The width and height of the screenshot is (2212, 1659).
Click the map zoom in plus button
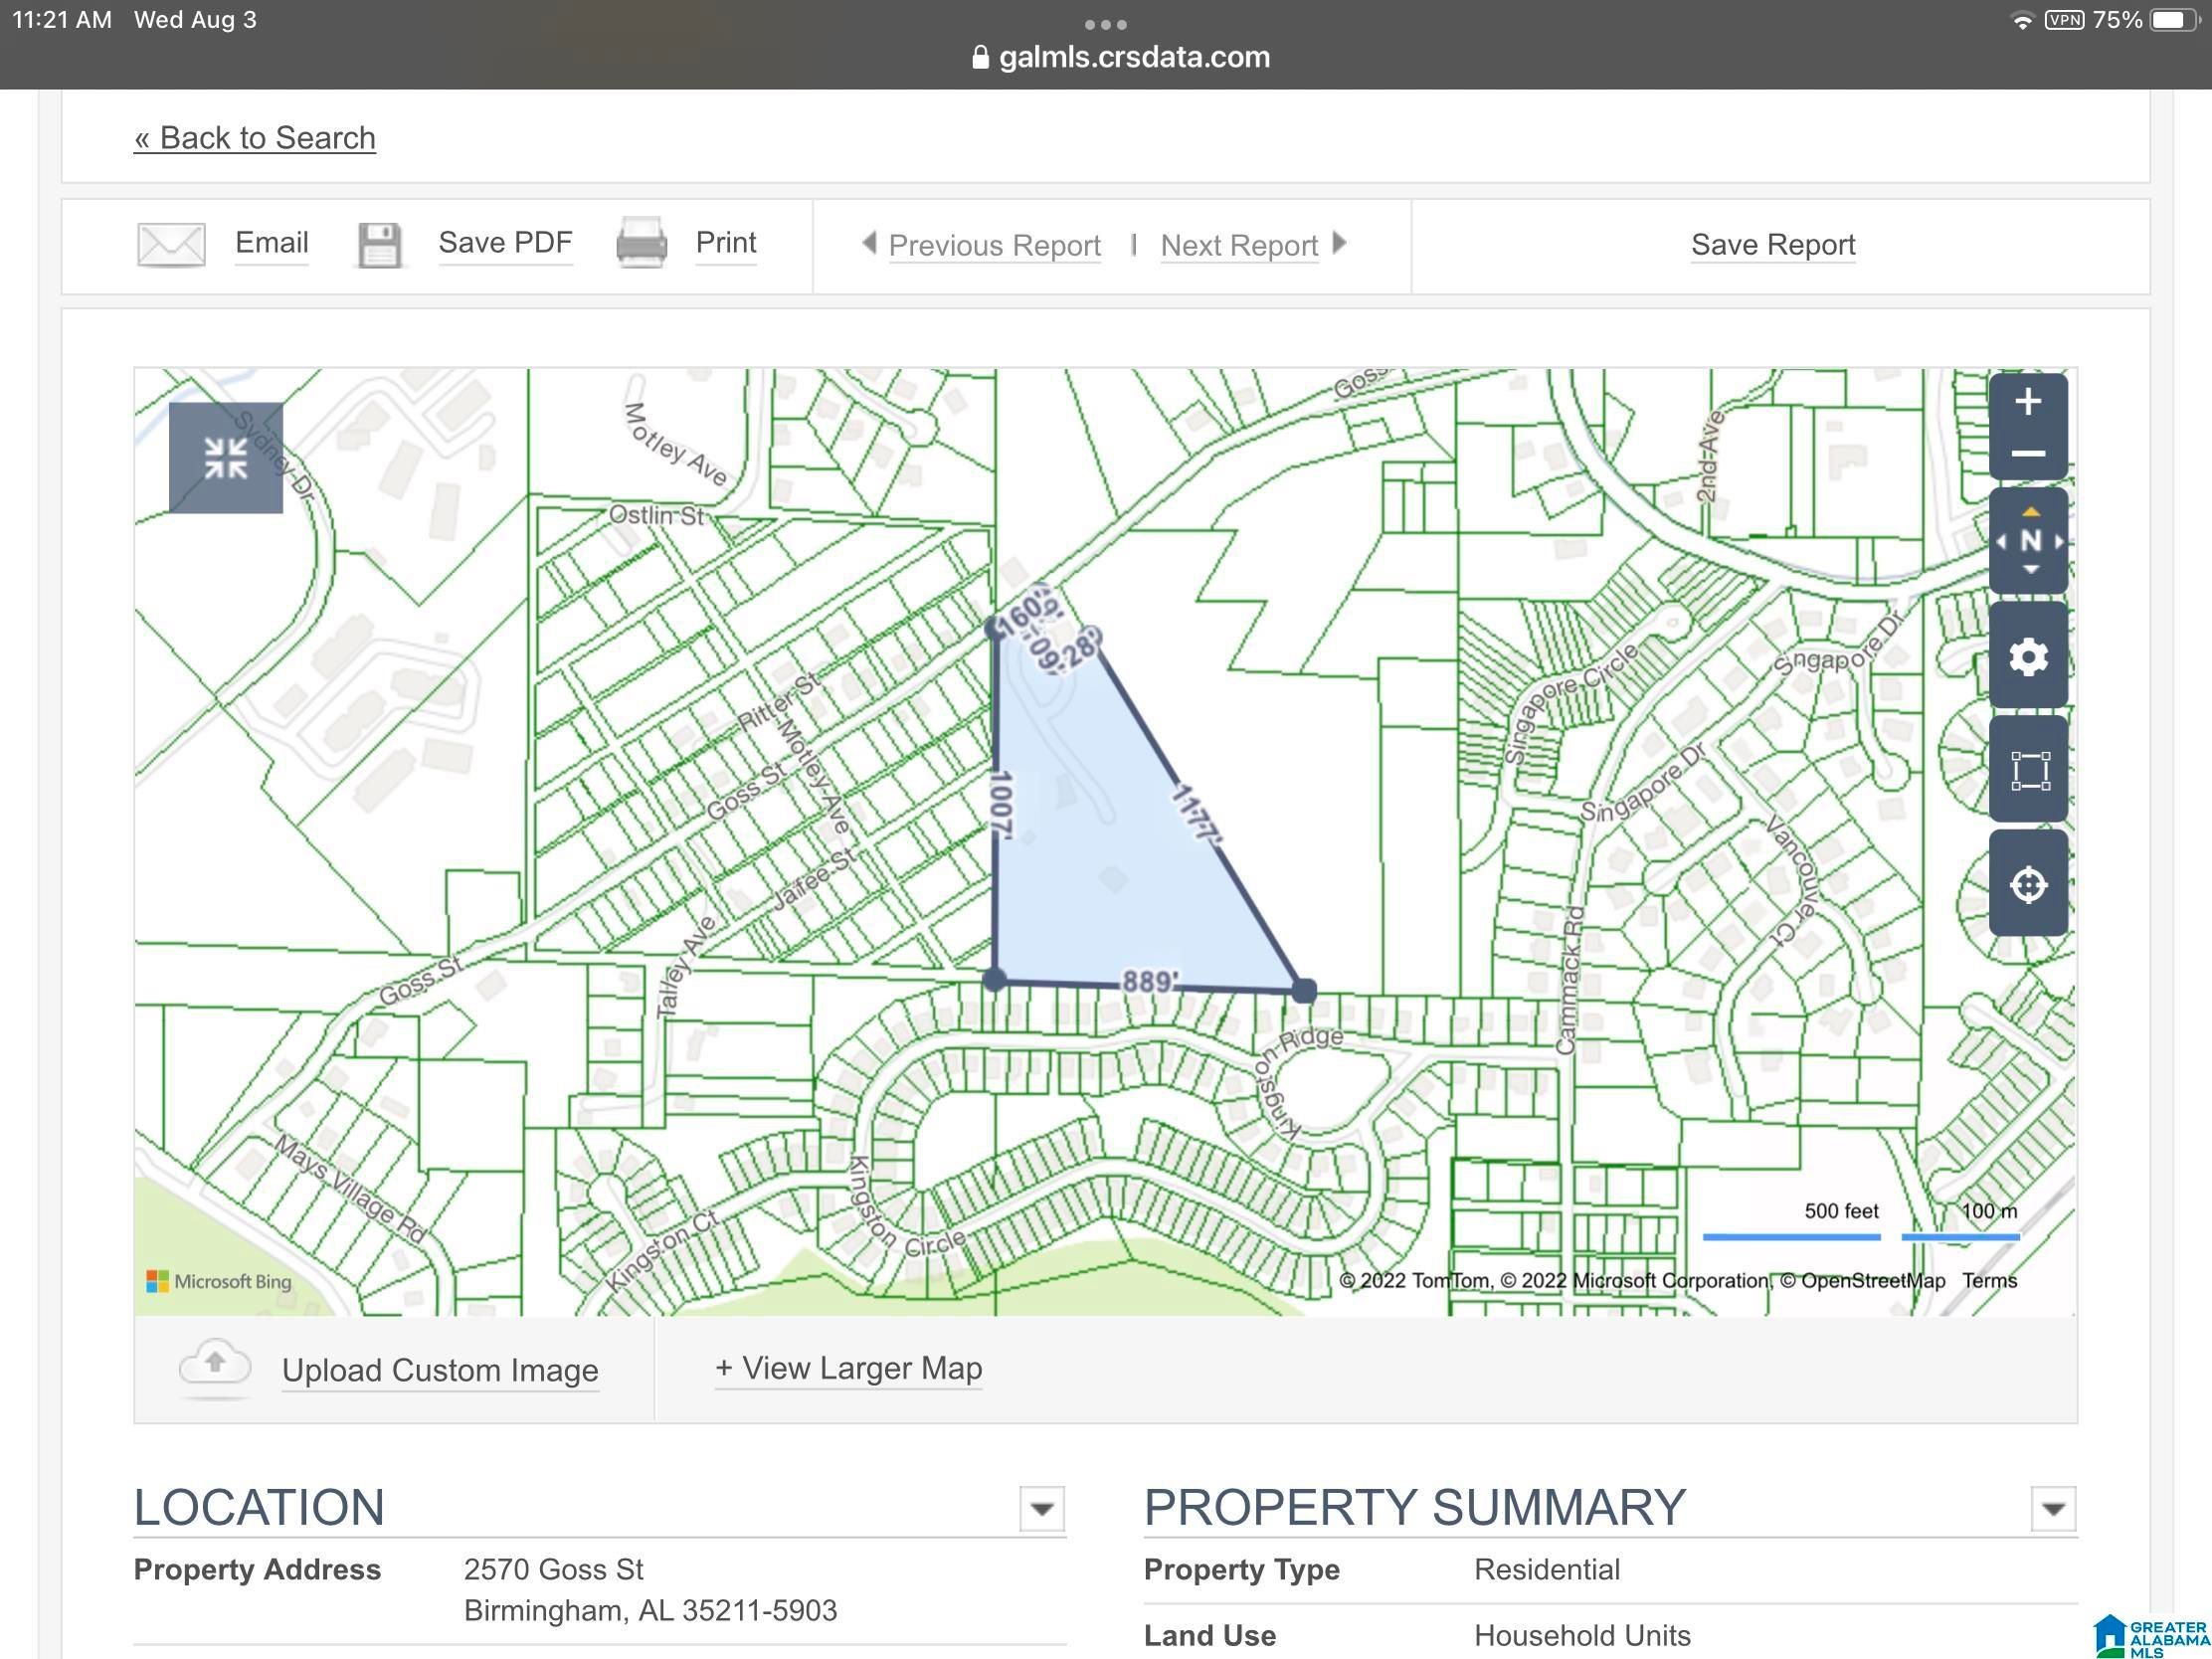tap(2027, 402)
